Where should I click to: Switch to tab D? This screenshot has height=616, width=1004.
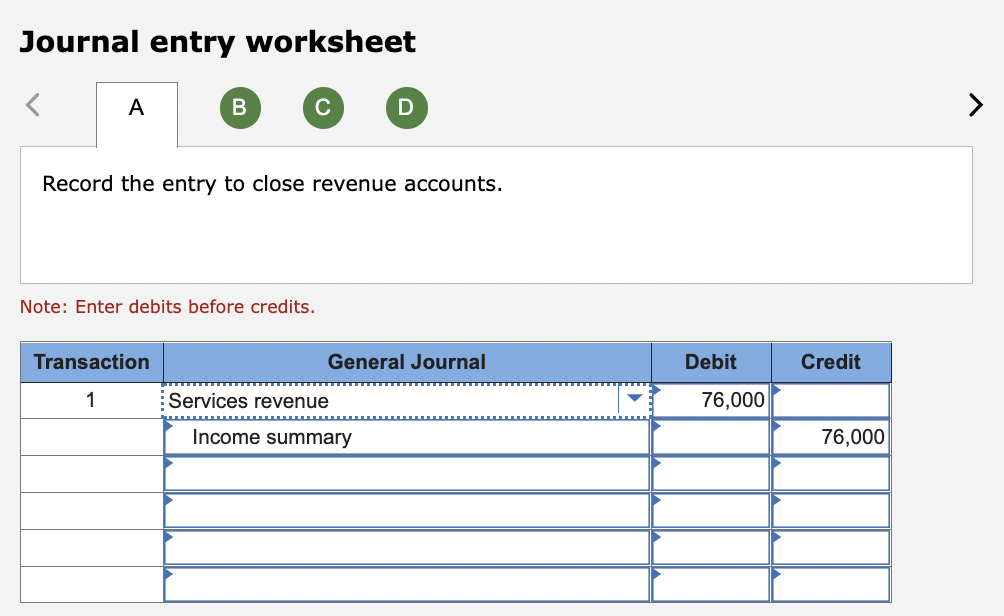click(x=407, y=107)
